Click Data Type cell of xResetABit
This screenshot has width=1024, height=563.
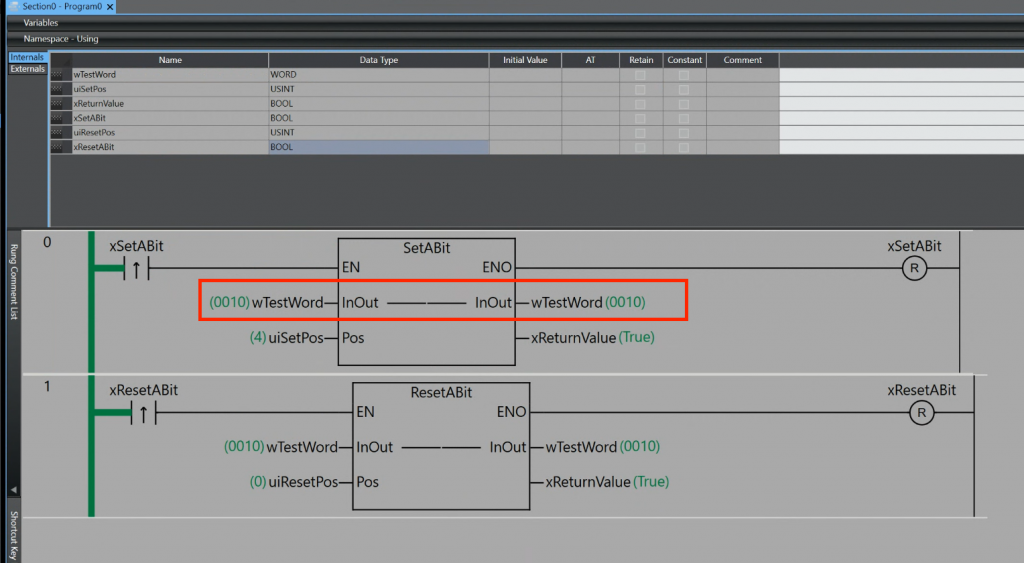pyautogui.click(x=378, y=147)
